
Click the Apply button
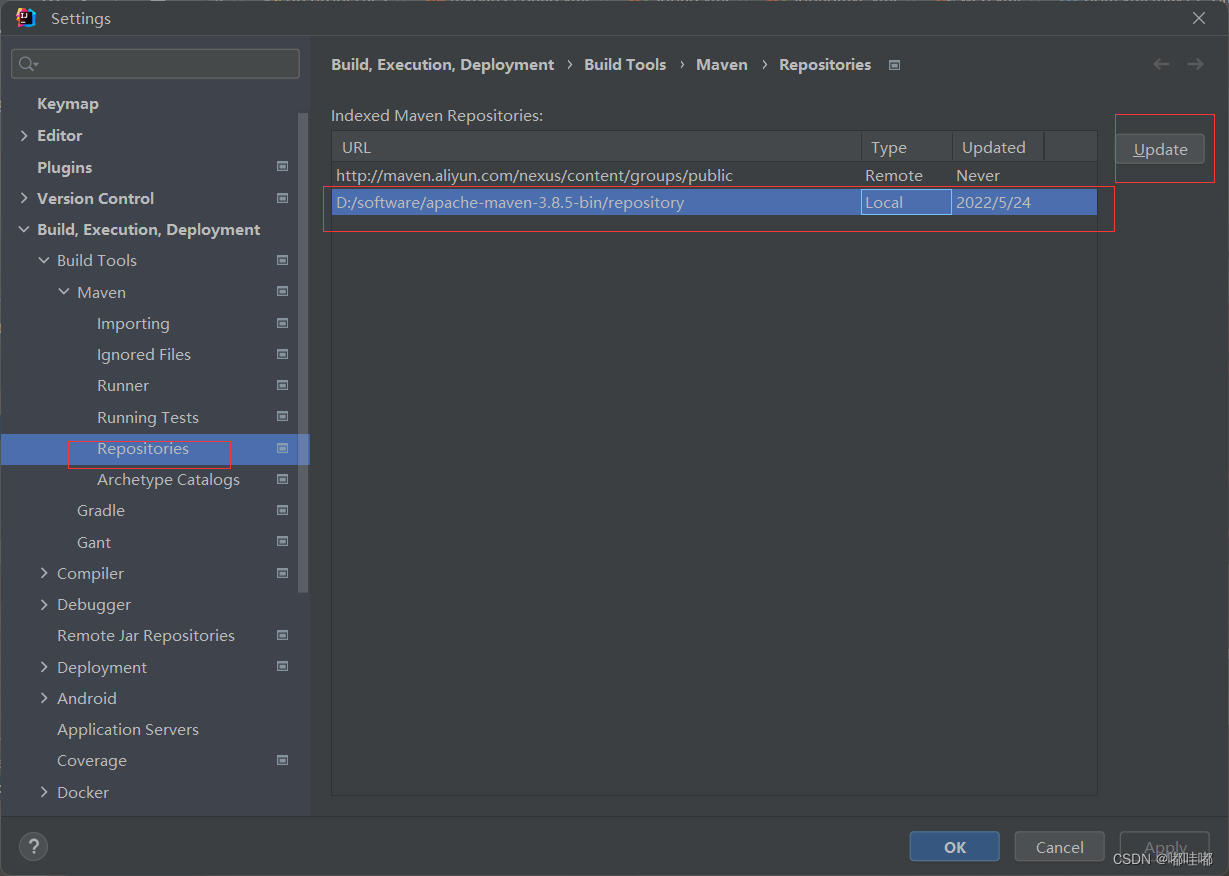point(1165,847)
